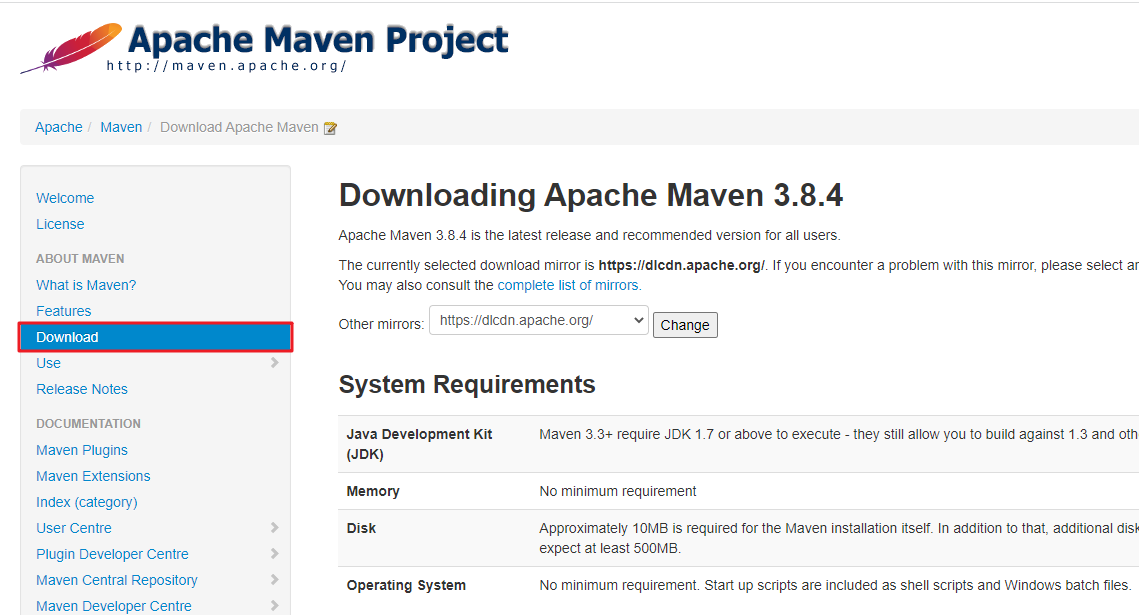Open the Features sidebar link

click(x=63, y=311)
